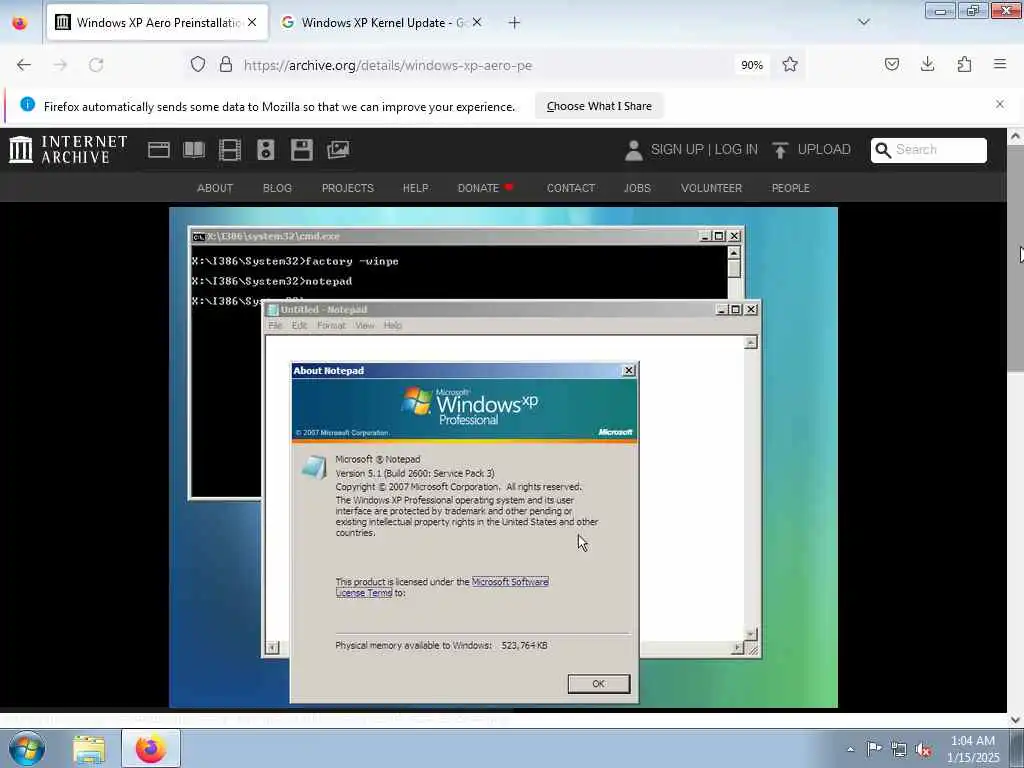Show hidden tray icons arrow
This screenshot has height=768, width=1024.
point(850,749)
